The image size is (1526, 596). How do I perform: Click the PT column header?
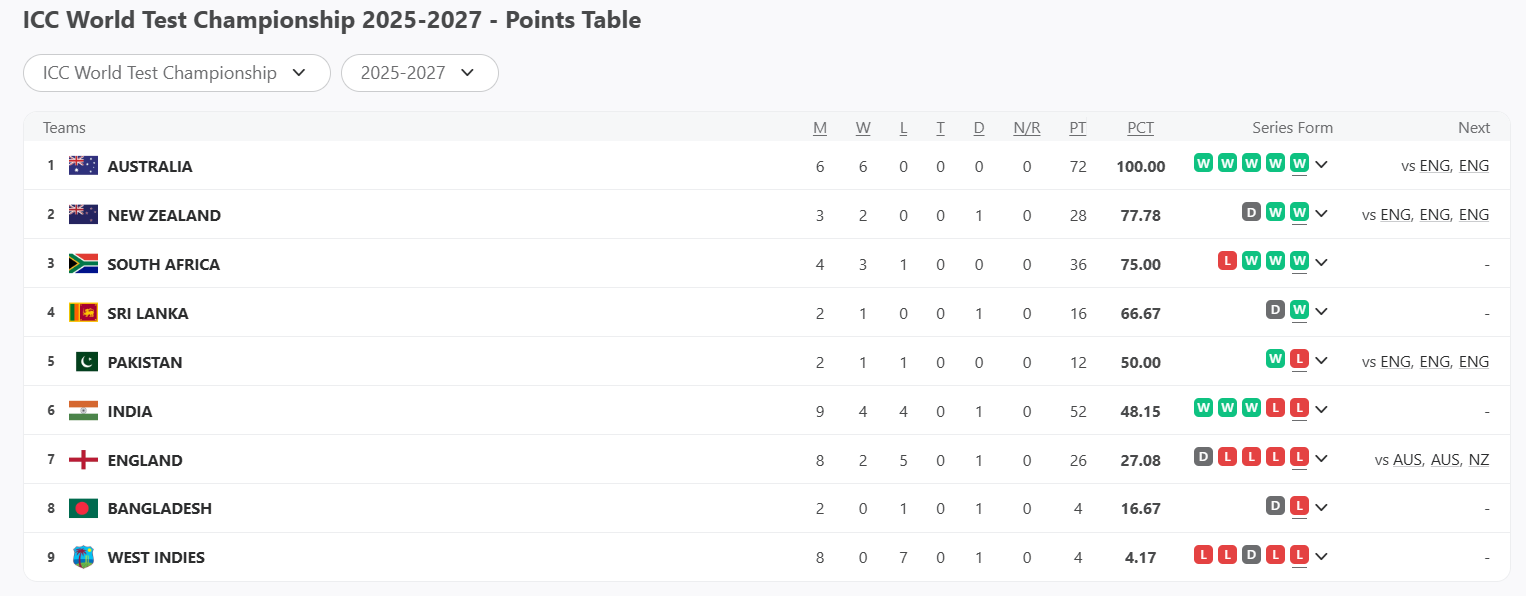1077,128
